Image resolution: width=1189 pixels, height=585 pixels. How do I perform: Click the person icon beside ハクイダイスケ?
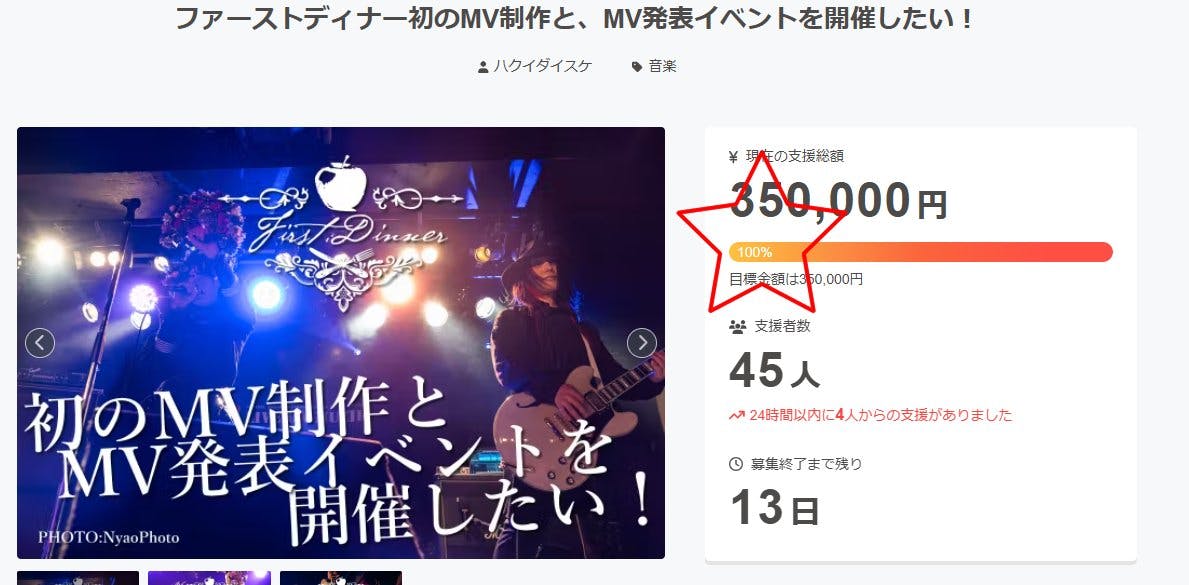[x=483, y=68]
